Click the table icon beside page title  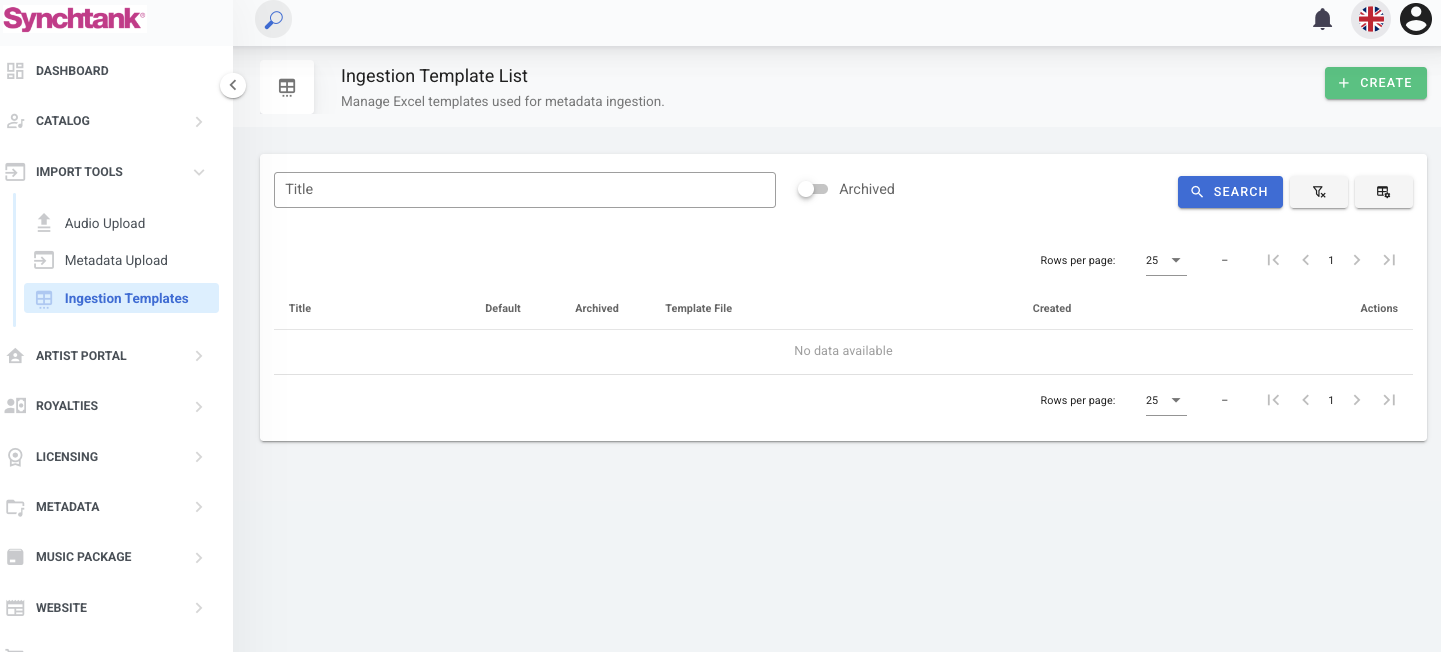(x=287, y=87)
